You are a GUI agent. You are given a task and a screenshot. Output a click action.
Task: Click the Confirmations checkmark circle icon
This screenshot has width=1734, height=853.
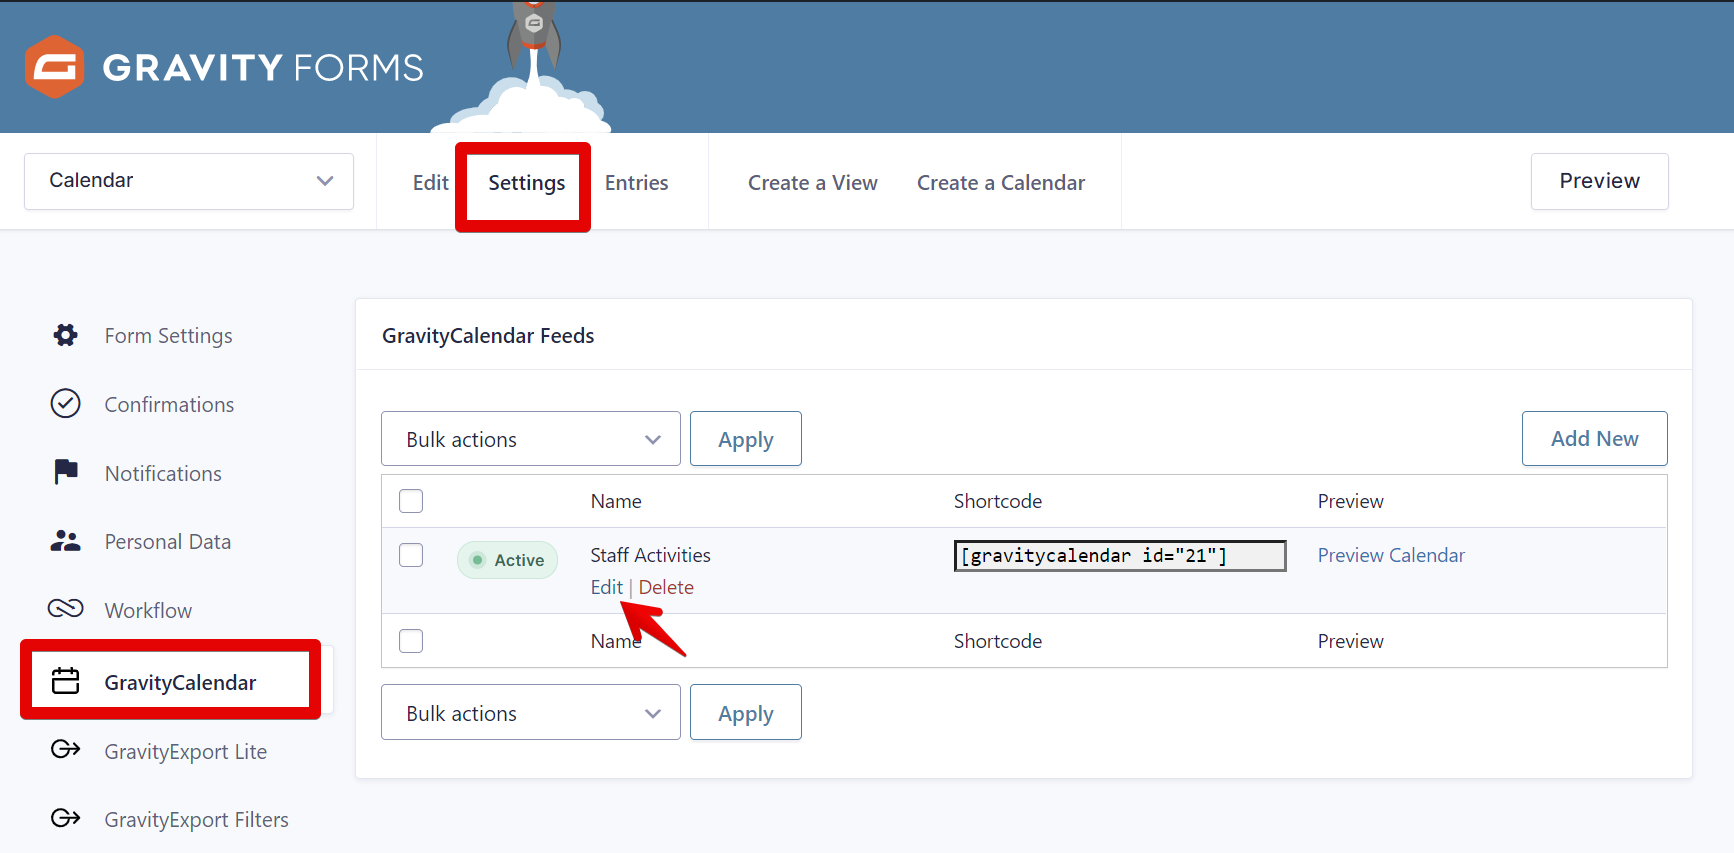pyautogui.click(x=66, y=403)
